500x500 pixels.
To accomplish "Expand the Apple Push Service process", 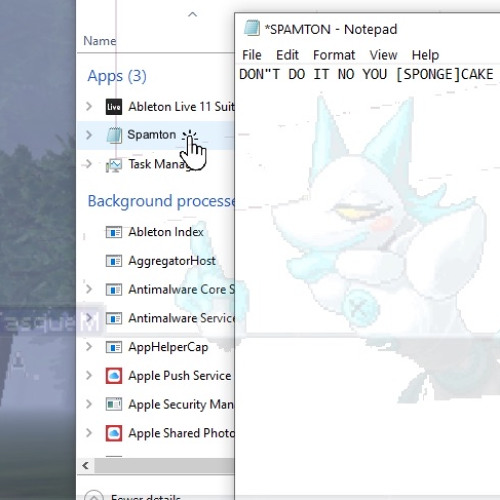I will 89,375.
